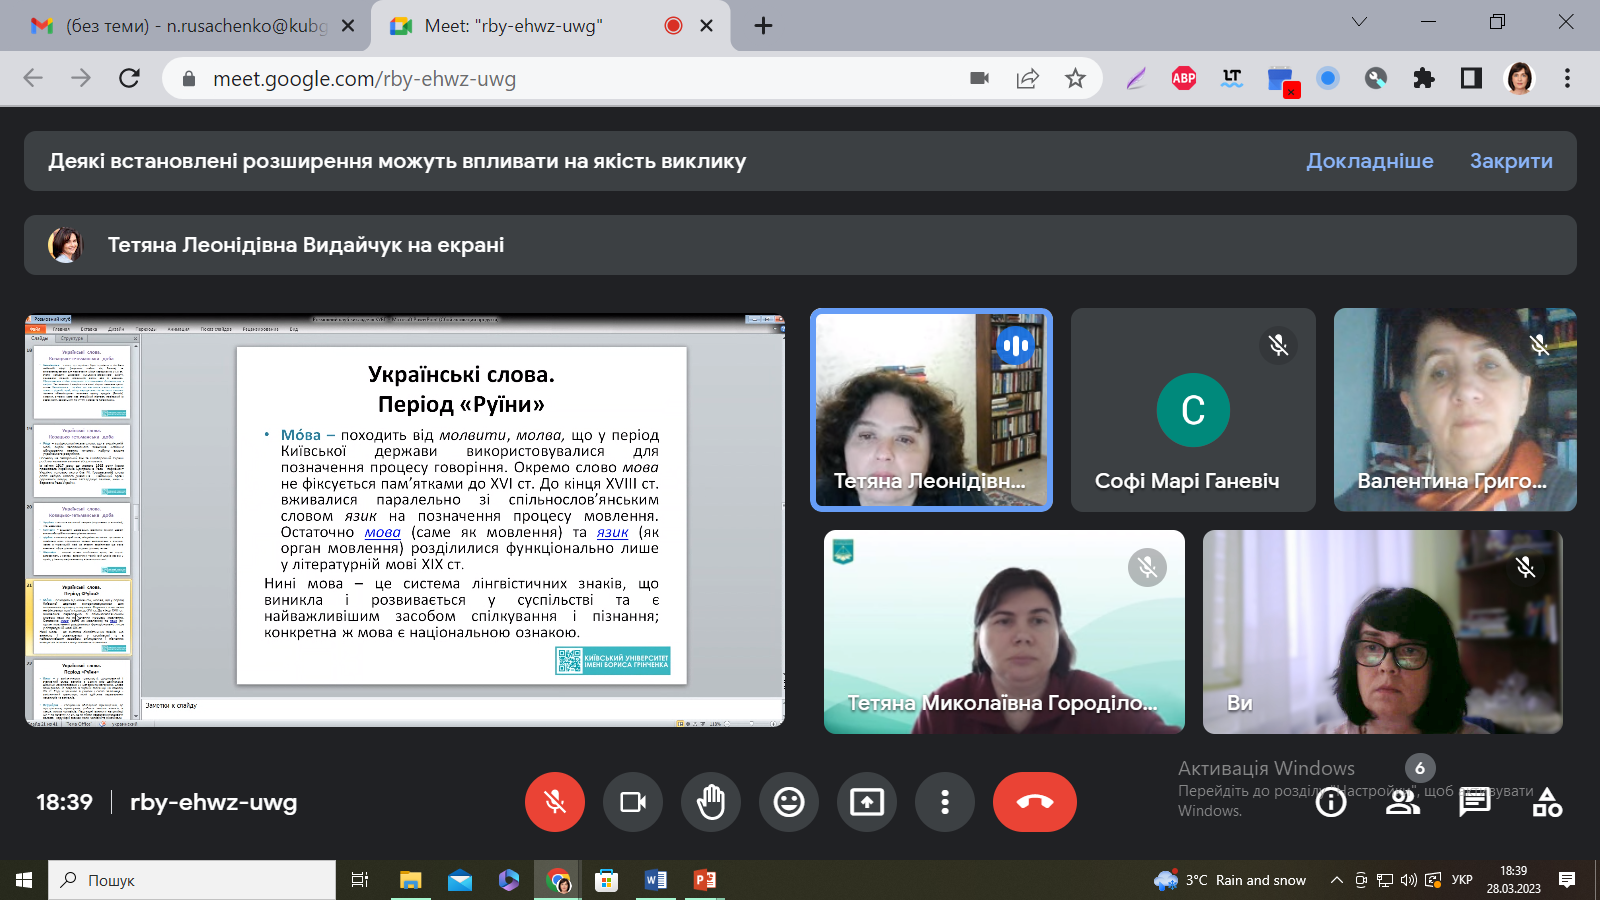Open the AdBlock Plus extension icon

[1184, 79]
